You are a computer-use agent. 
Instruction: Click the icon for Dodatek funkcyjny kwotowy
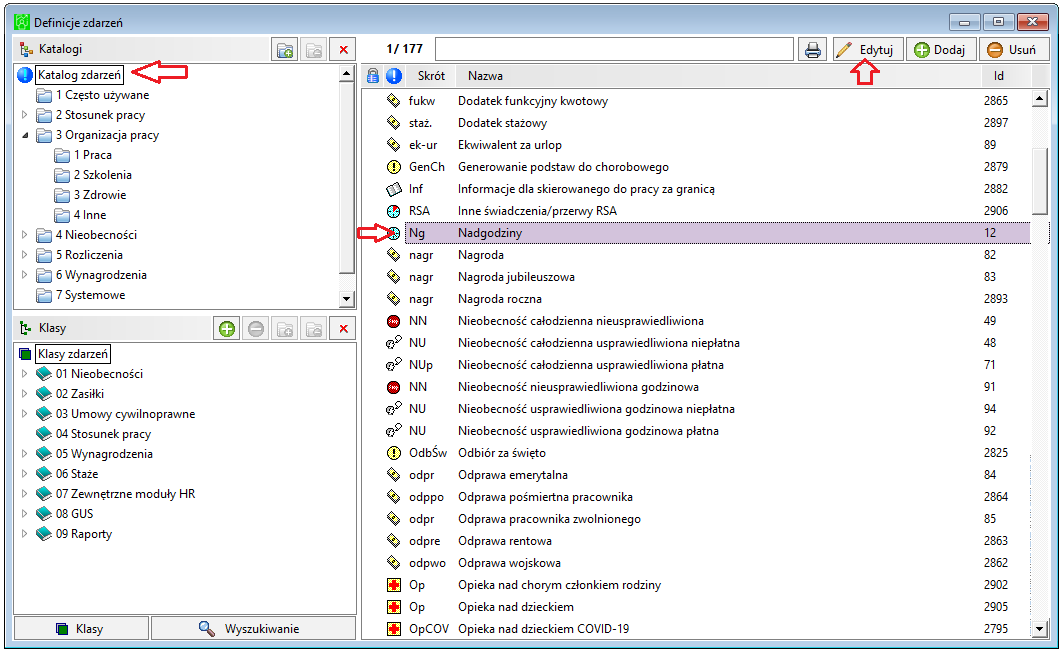pyautogui.click(x=393, y=101)
